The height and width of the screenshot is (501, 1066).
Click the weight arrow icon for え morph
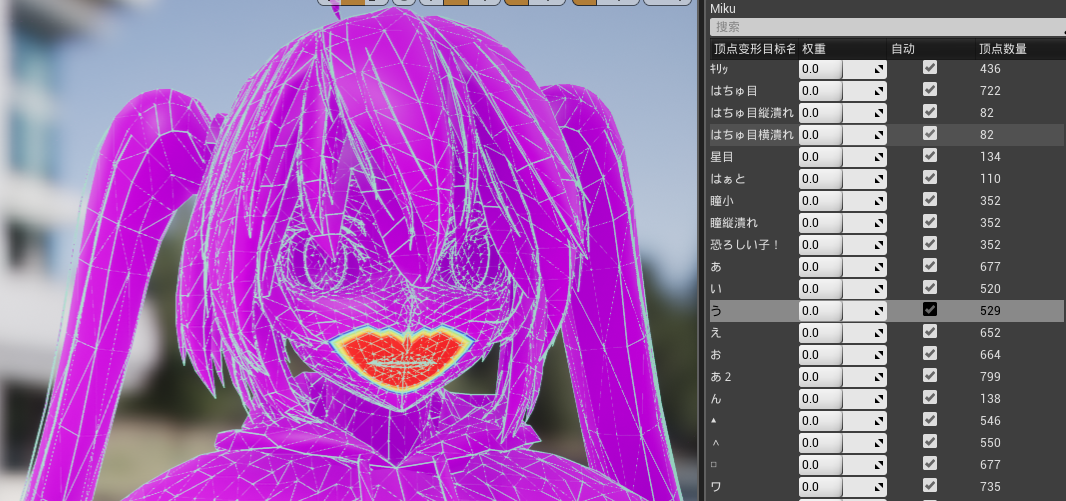pyautogui.click(x=880, y=333)
